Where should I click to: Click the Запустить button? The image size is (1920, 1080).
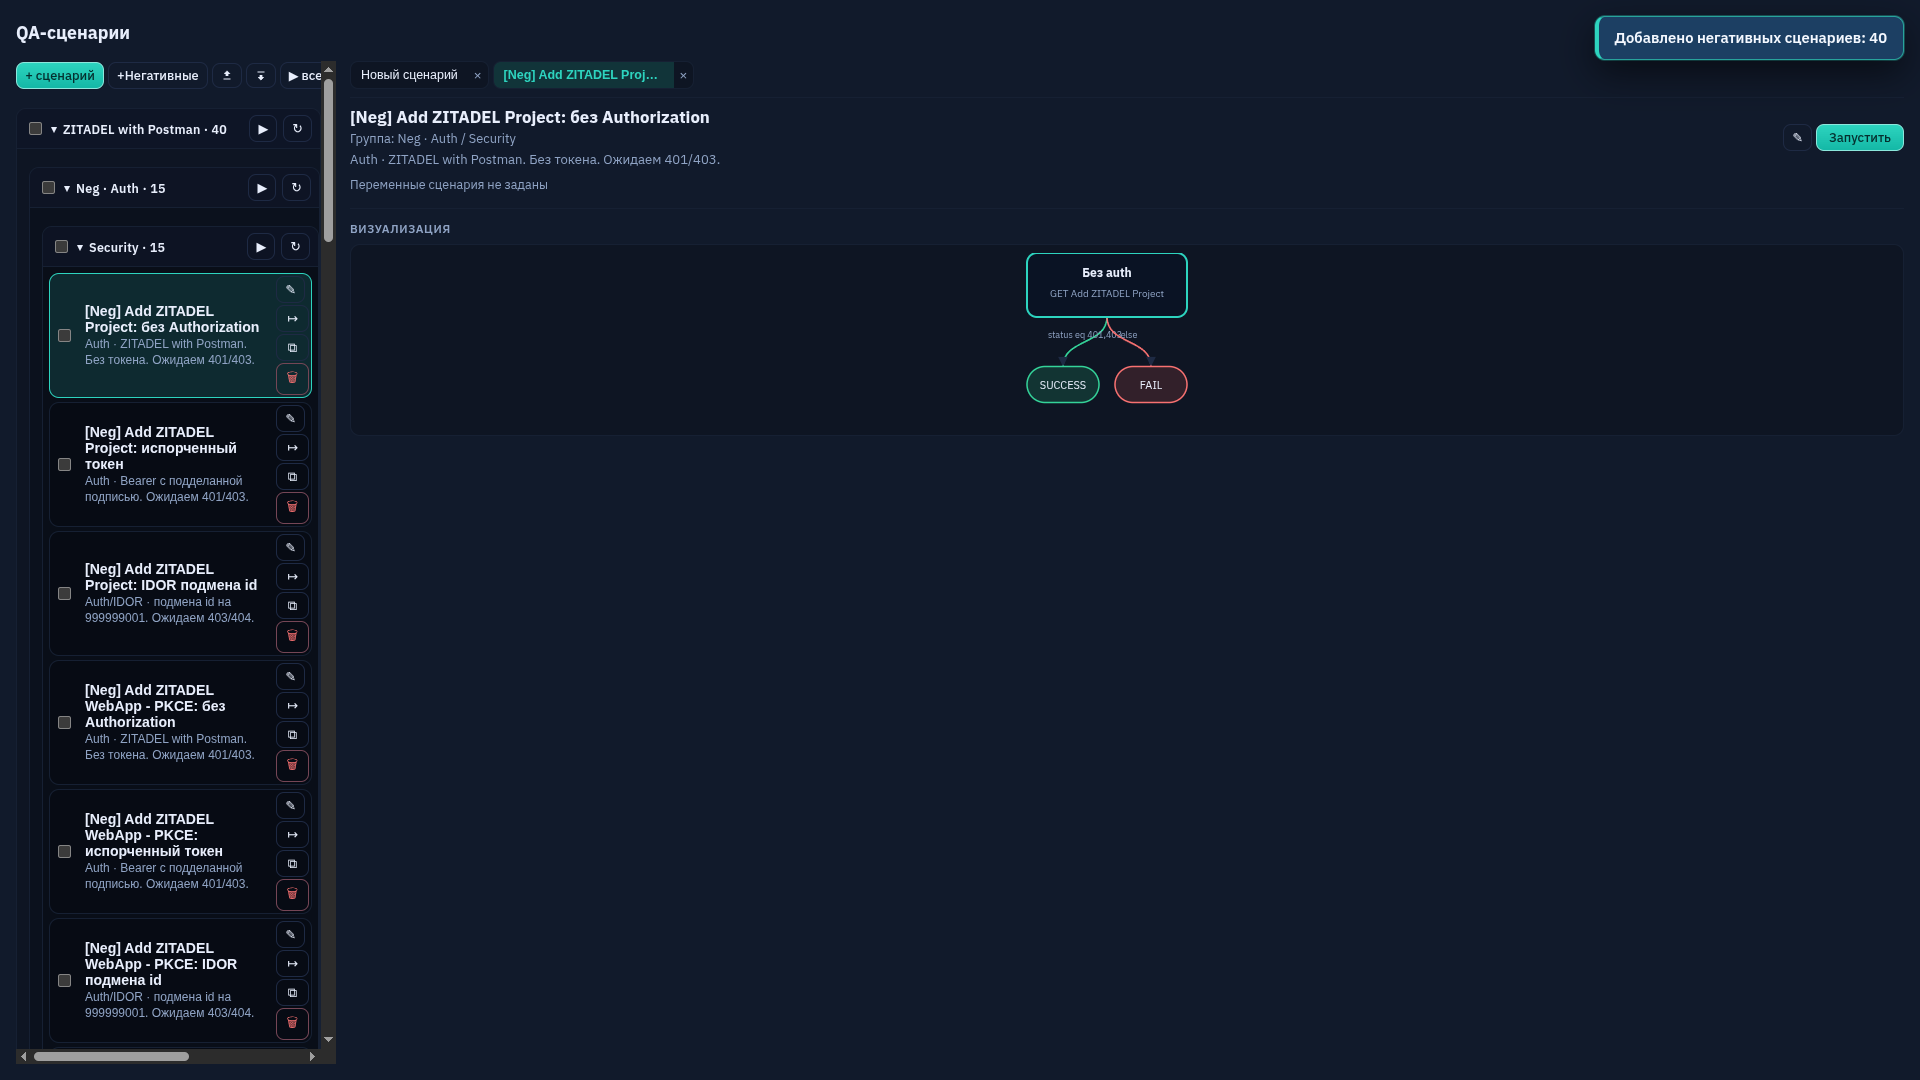pos(1859,138)
